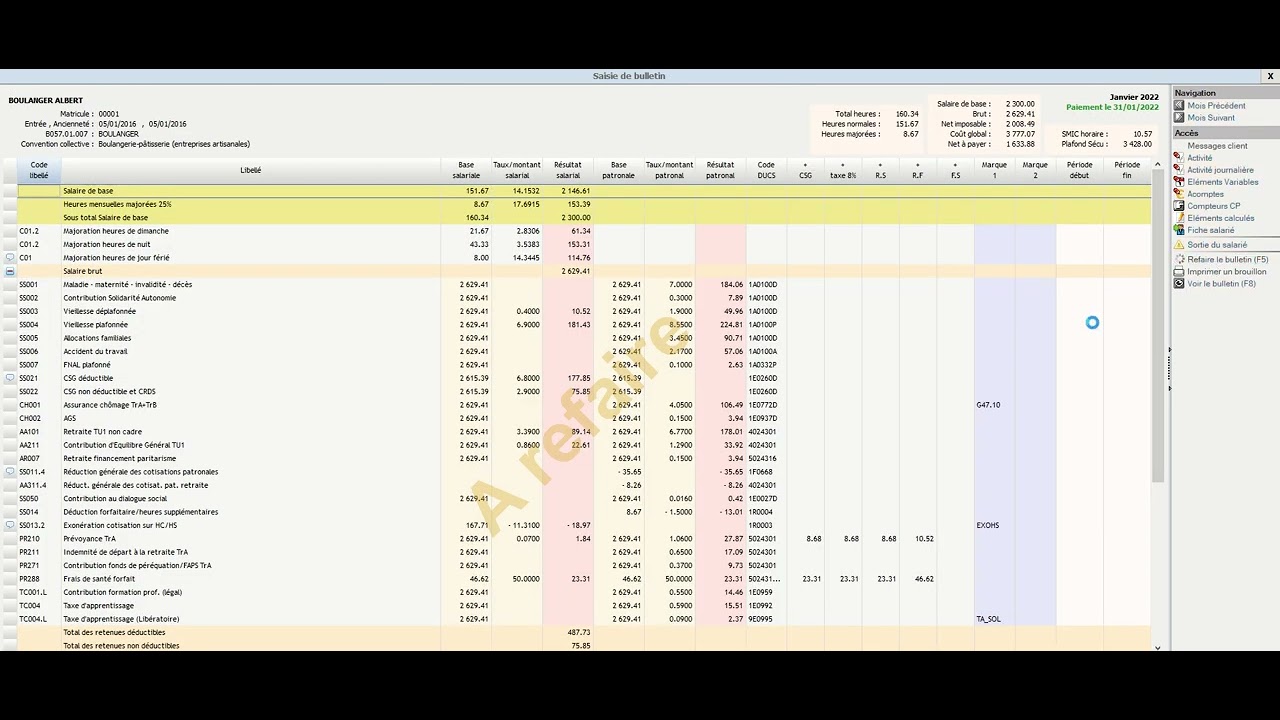Click the Mois Suivant forward icon
The image size is (1280, 720).
1179,118
